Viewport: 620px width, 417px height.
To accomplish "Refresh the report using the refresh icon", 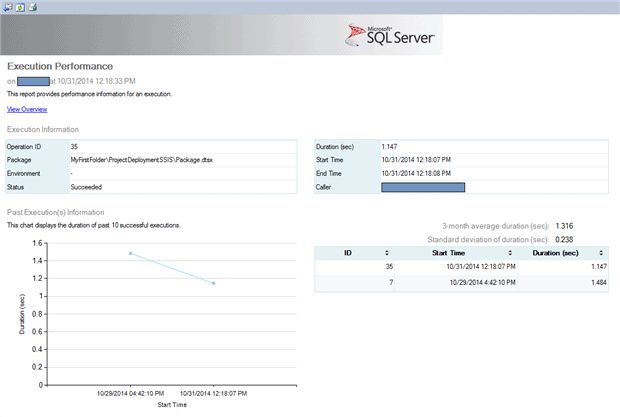I will (19, 6).
